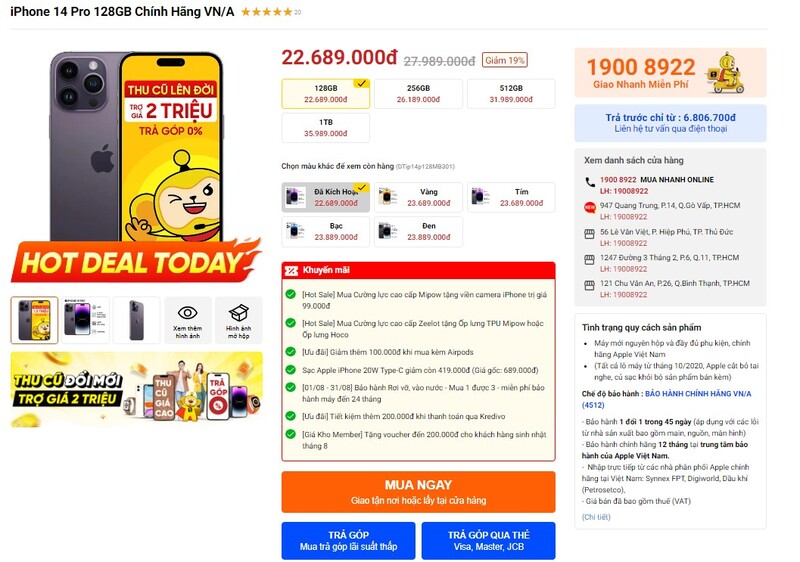Select the second product gallery thumbnail
This screenshot has width=800, height=562.
click(86, 320)
